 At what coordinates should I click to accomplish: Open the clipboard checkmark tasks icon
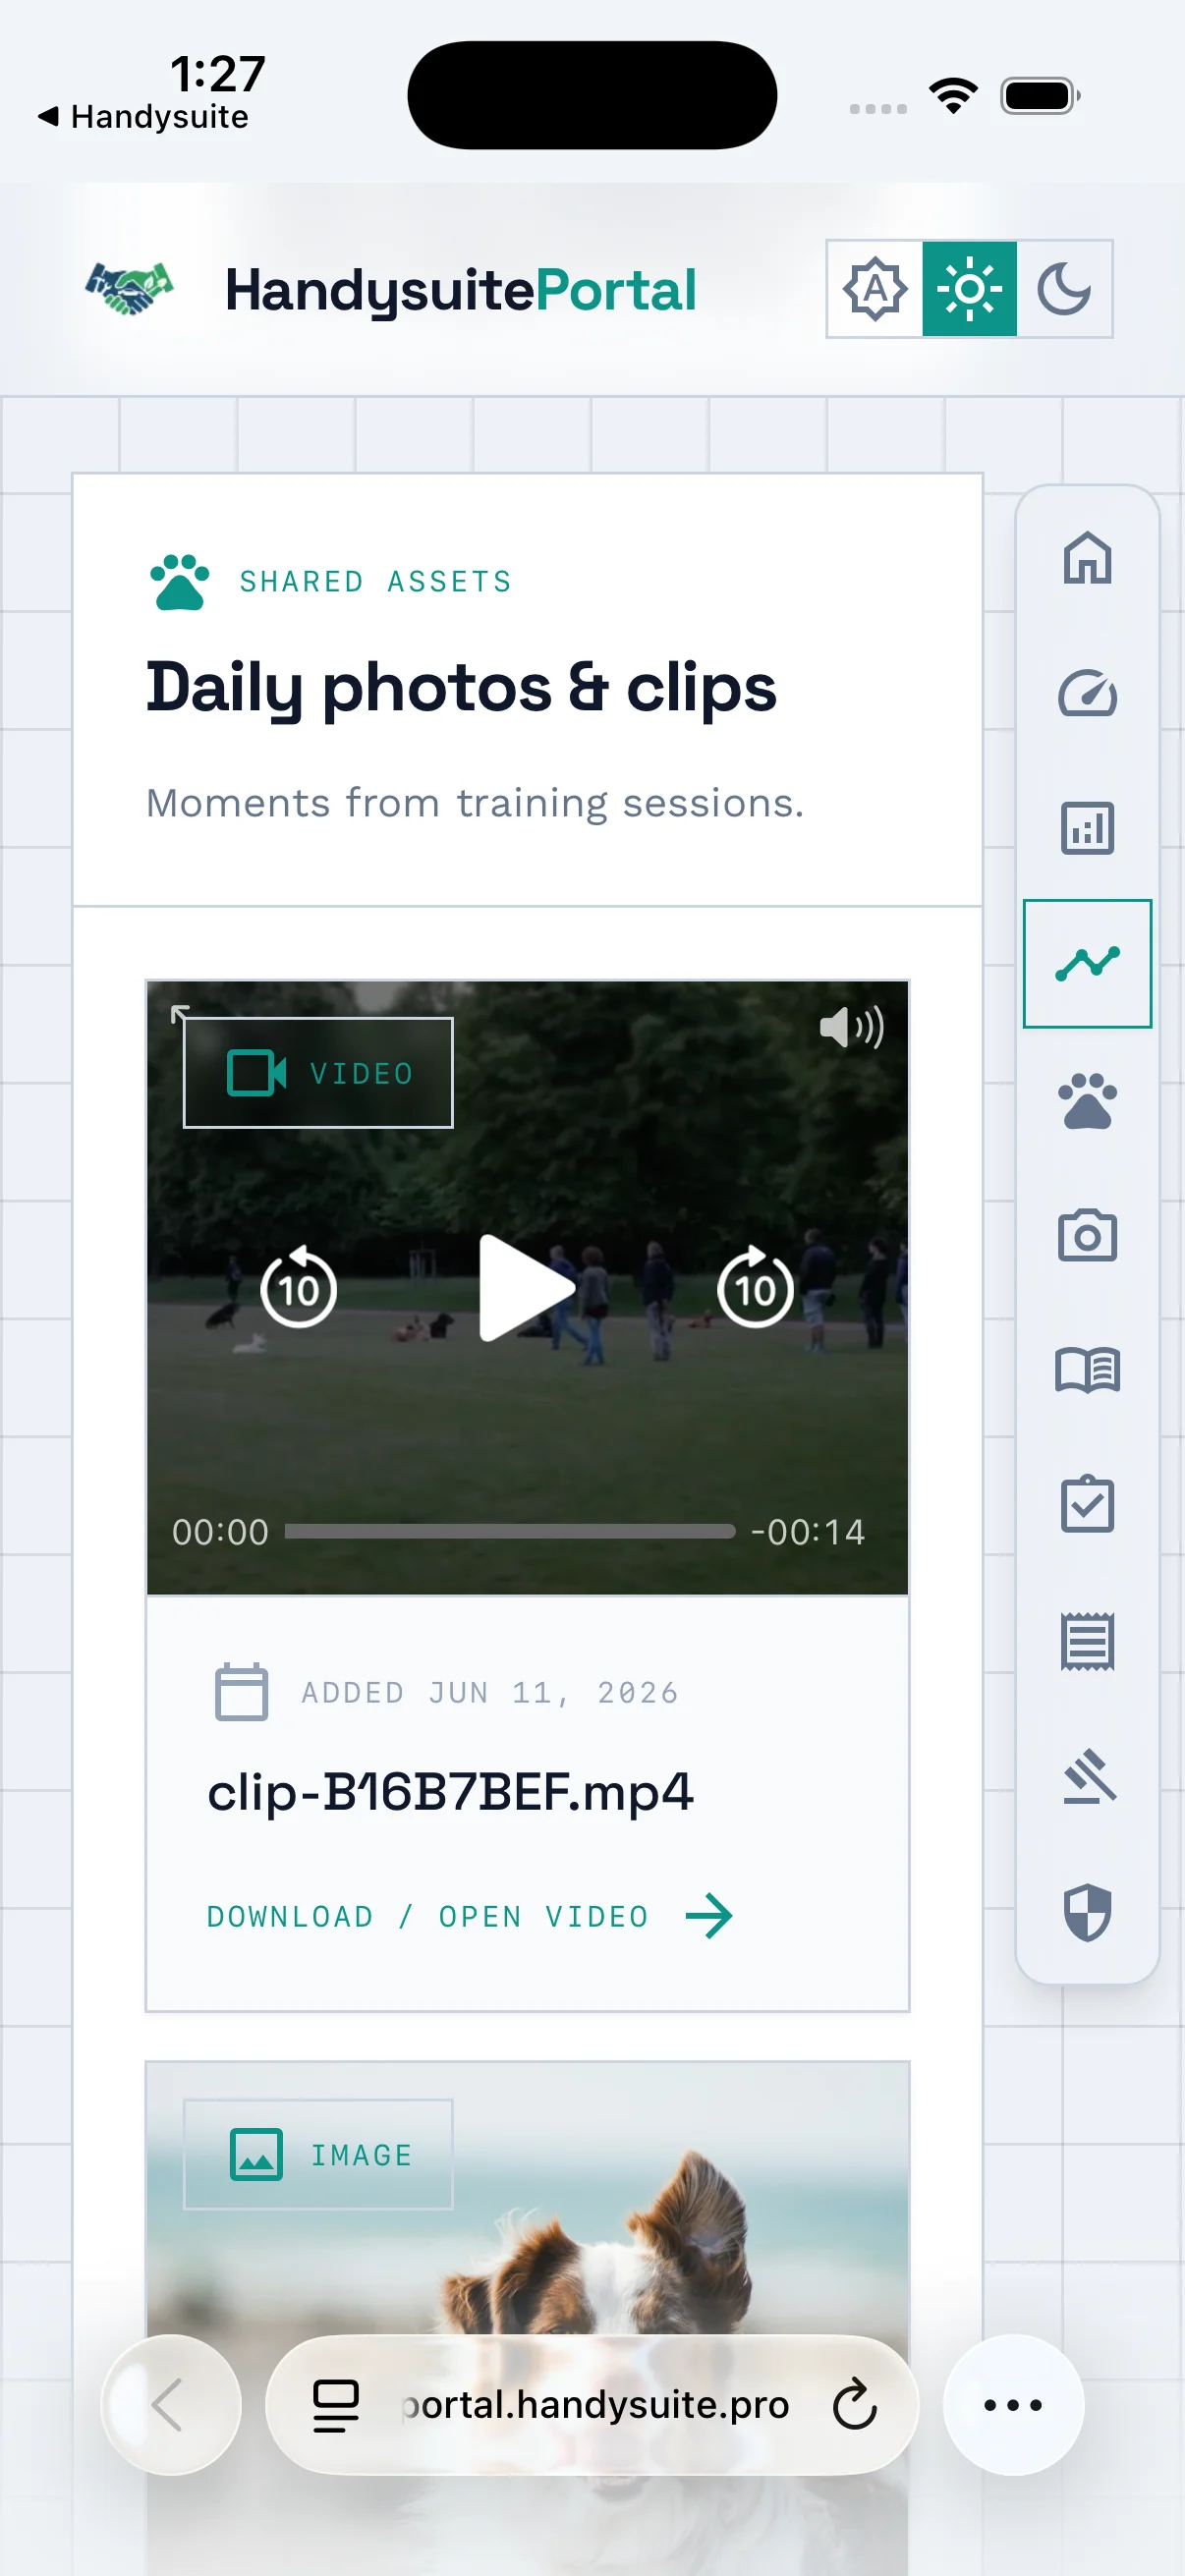(1087, 1503)
